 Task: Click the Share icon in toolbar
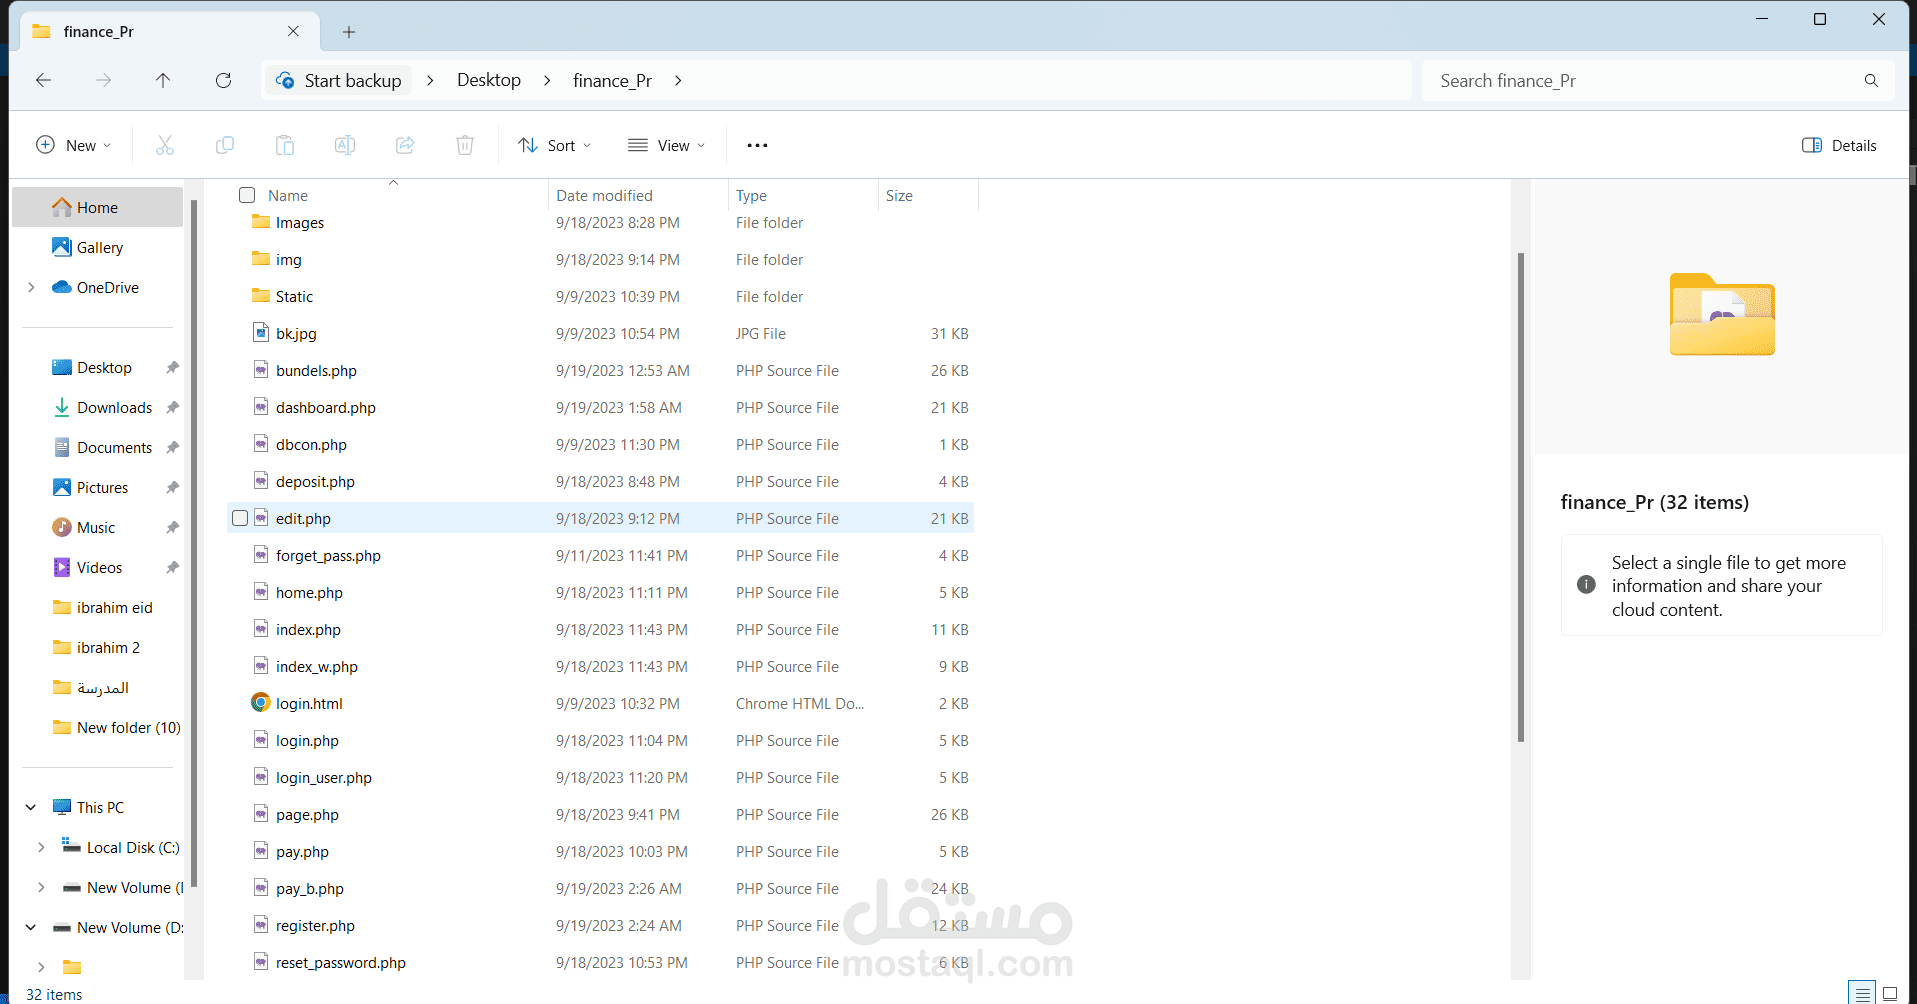pyautogui.click(x=405, y=146)
